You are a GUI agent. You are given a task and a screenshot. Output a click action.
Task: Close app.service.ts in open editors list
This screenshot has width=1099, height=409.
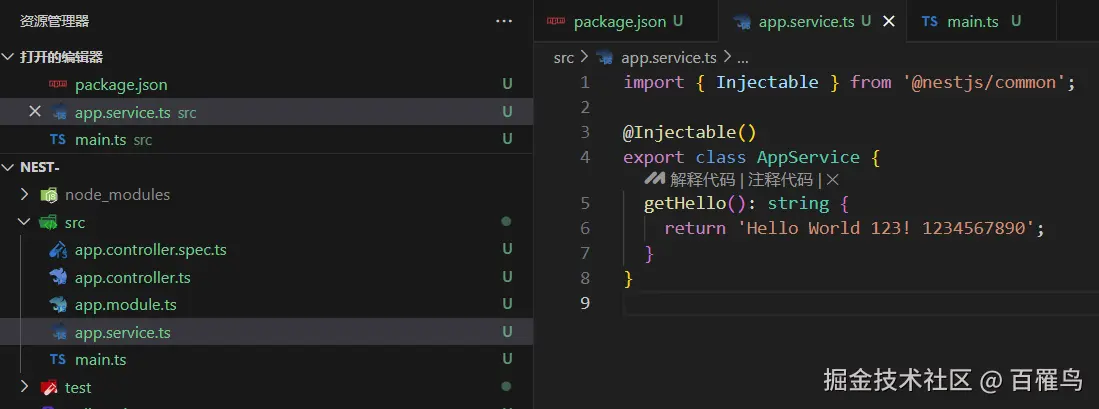35,112
